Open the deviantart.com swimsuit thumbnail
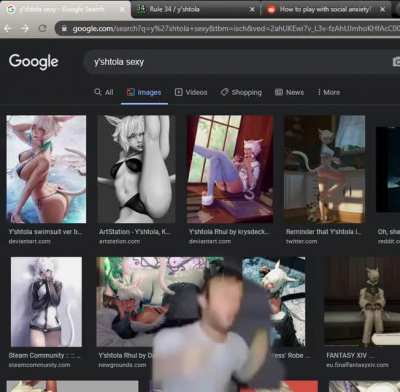The width and height of the screenshot is (400, 392). pyautogui.click(x=46, y=169)
